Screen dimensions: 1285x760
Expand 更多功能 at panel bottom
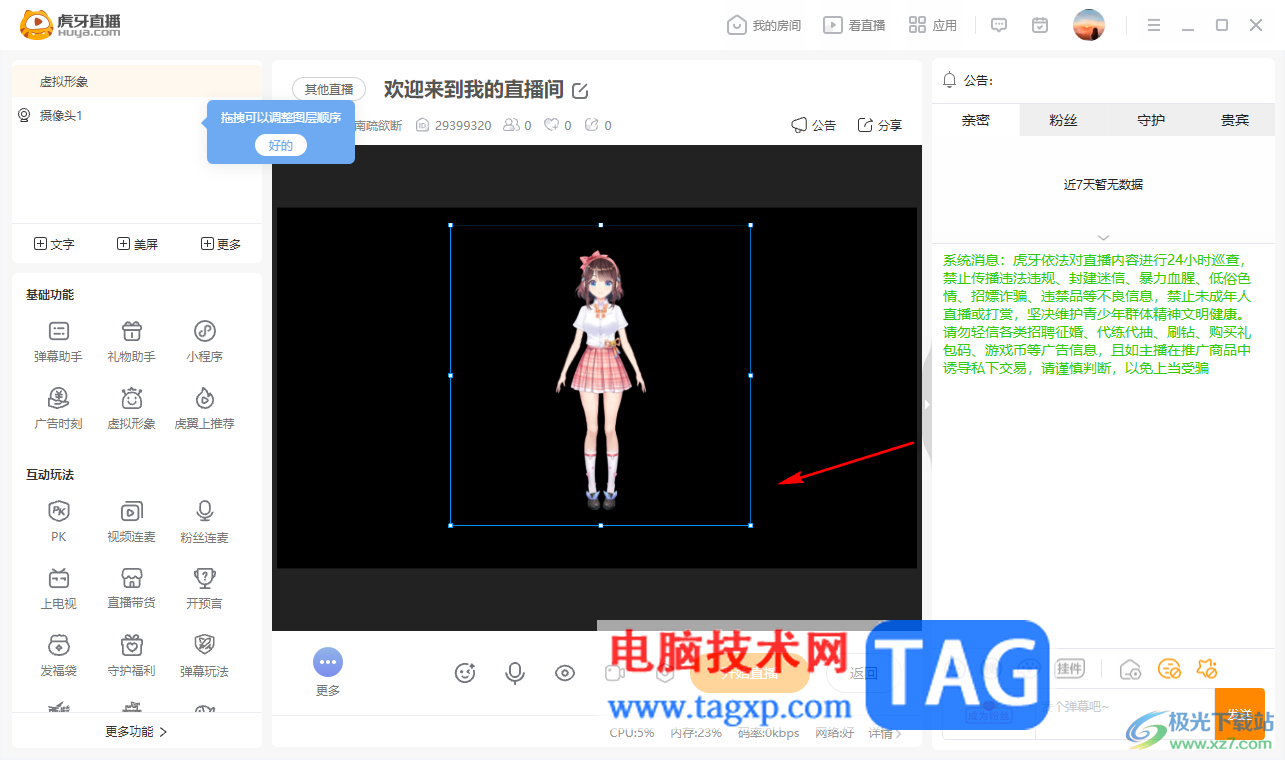[x=137, y=731]
